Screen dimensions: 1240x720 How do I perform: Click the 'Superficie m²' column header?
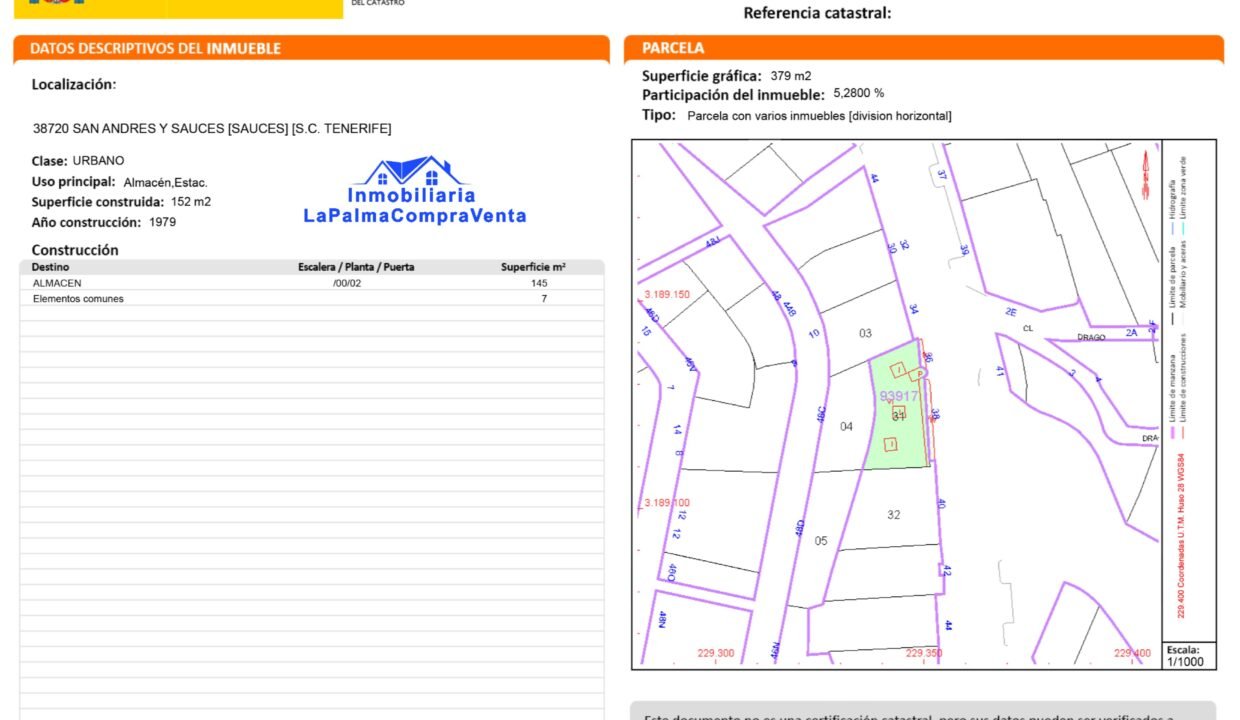(x=533, y=267)
